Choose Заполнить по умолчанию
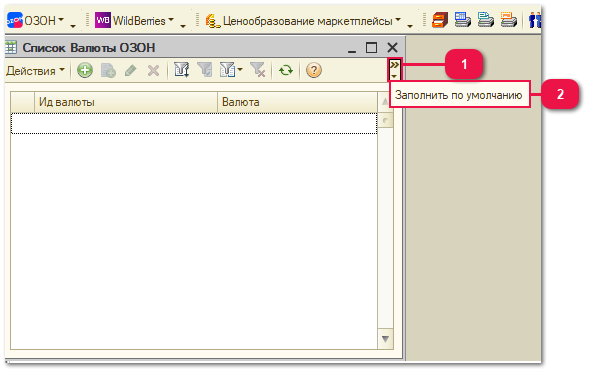 point(459,95)
